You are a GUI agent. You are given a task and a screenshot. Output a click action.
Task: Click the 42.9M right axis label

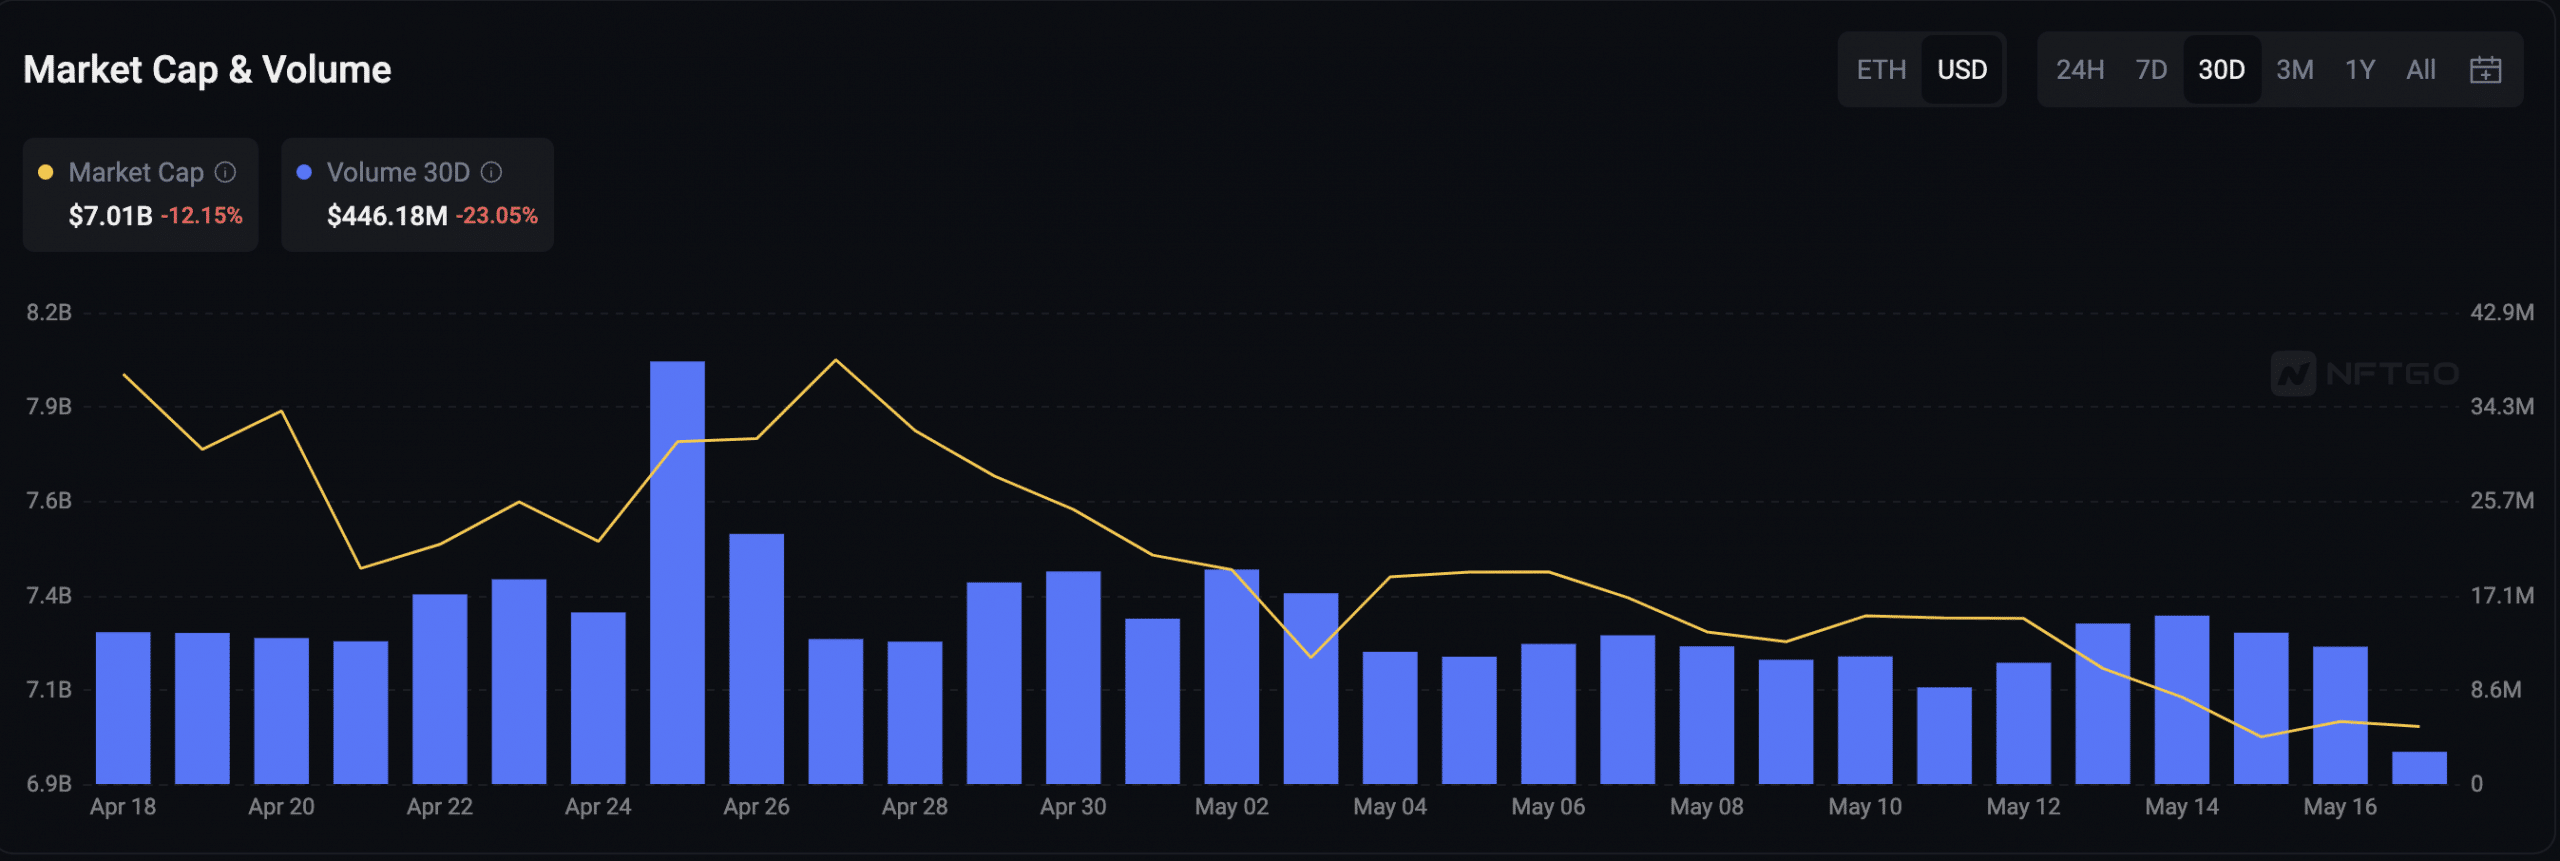tap(2502, 312)
